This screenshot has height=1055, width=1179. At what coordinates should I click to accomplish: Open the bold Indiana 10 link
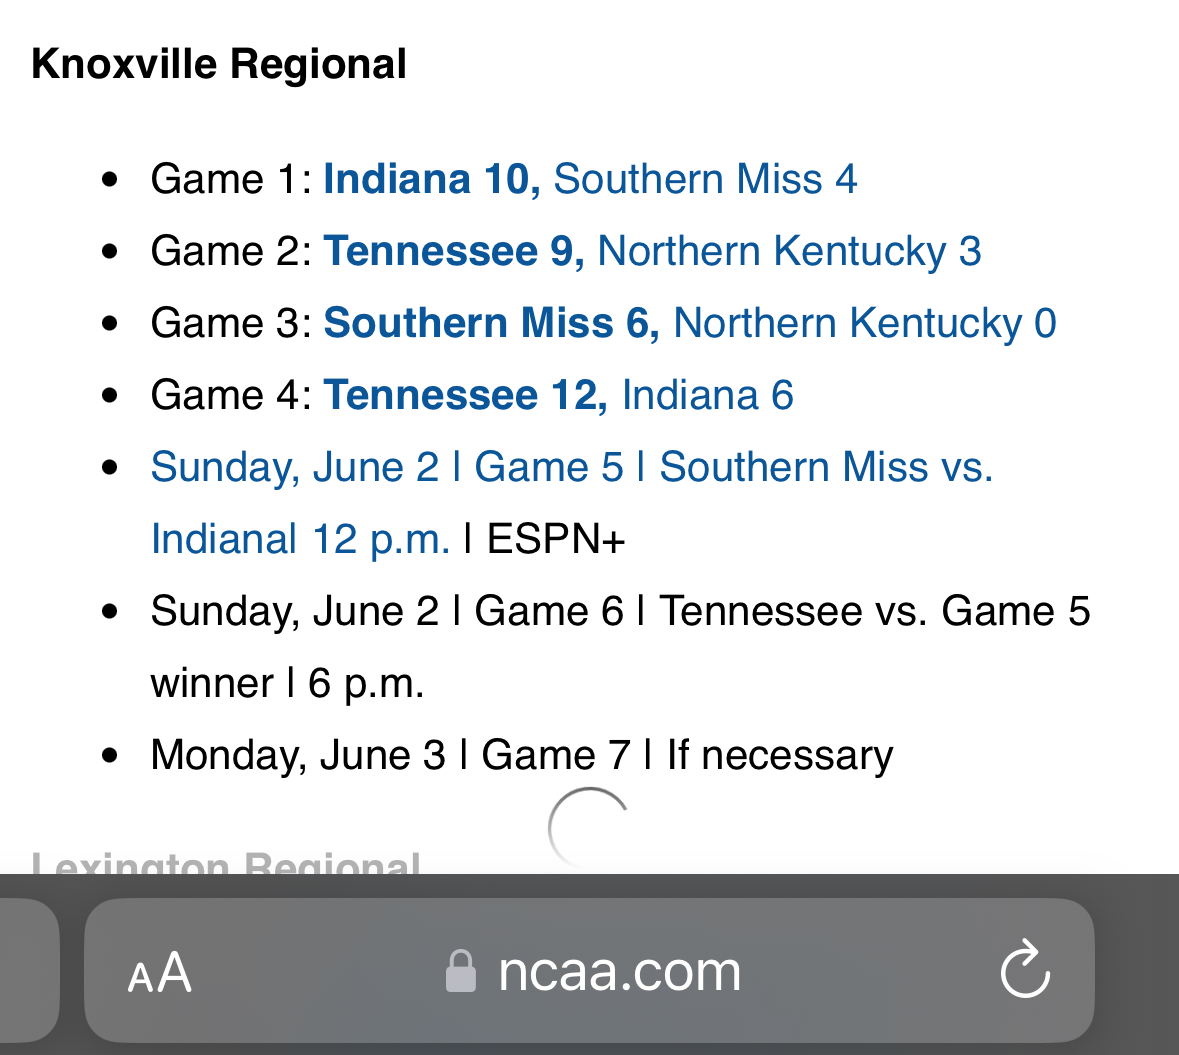431,179
